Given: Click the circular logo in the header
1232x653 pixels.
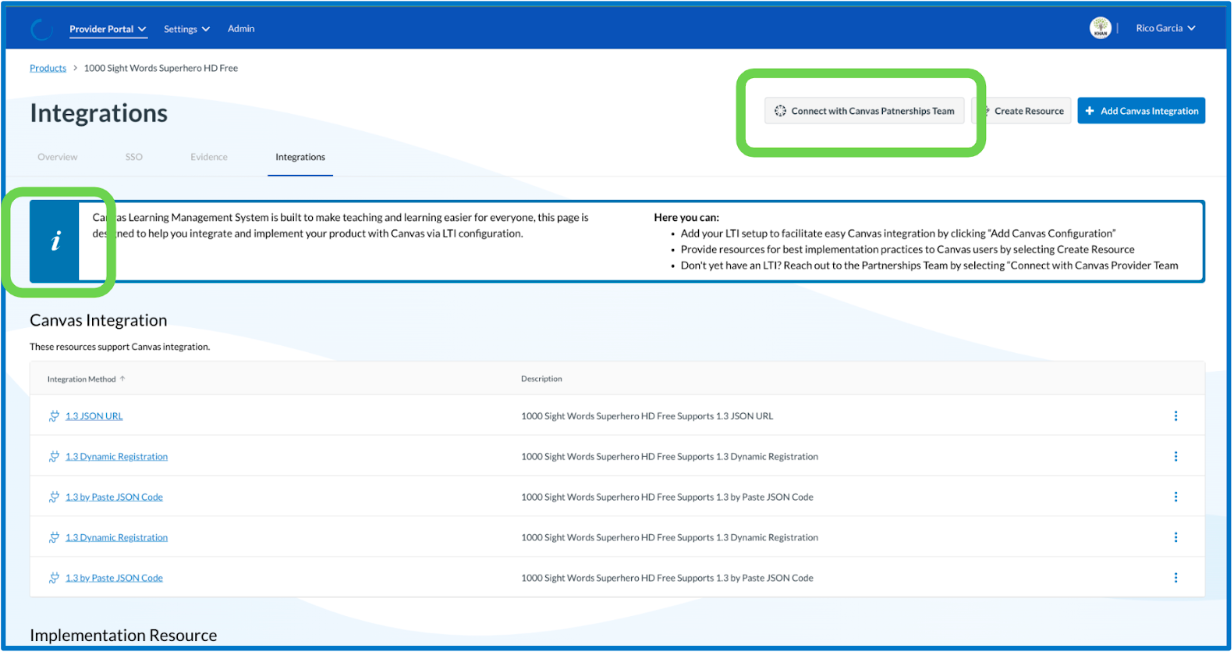Looking at the screenshot, I should (41, 29).
